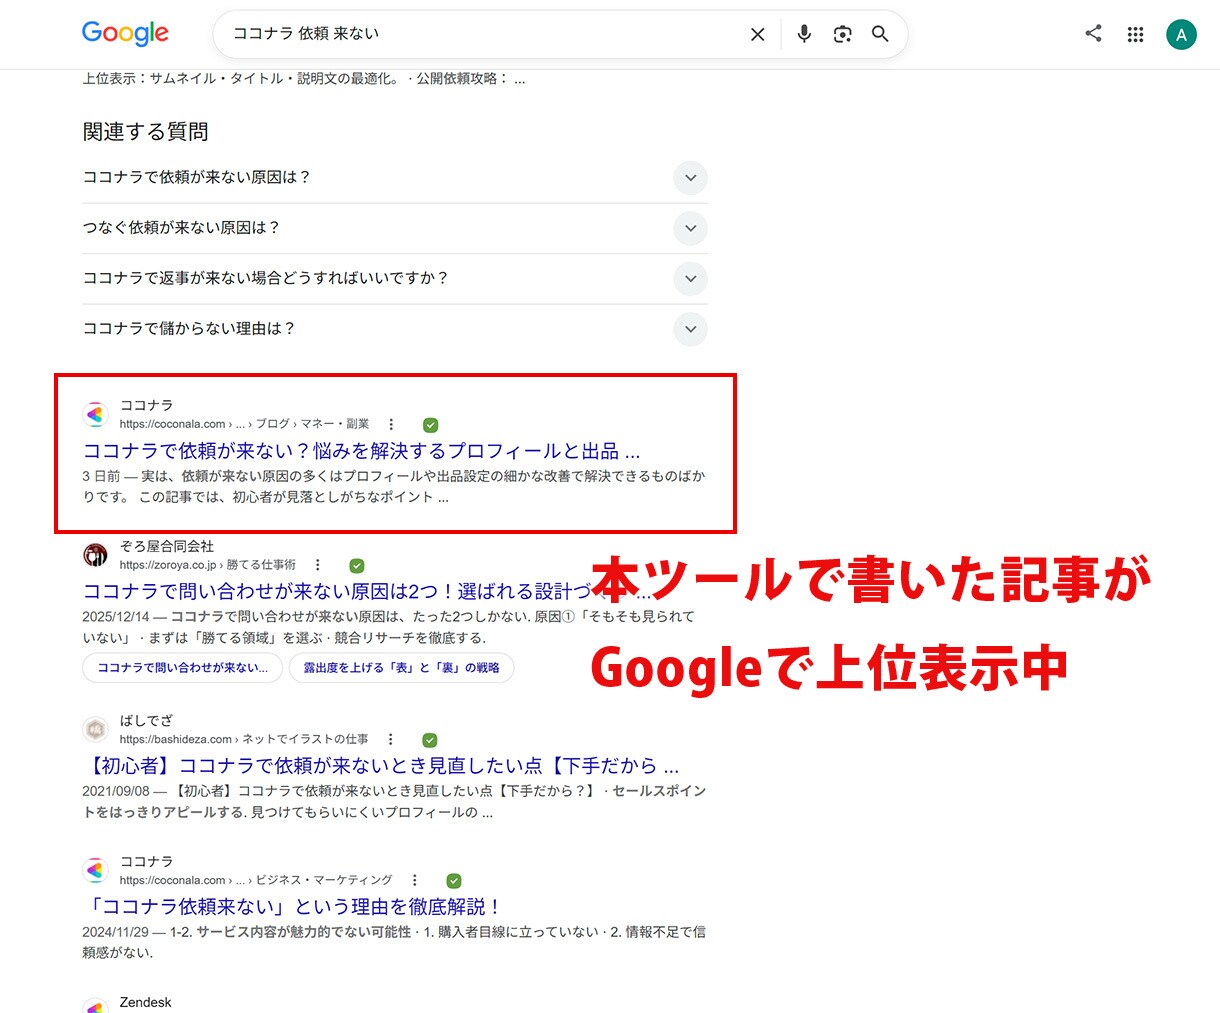This screenshot has width=1220, height=1013.
Task: Click ぞろ屋合同会社 favicon
Action: 95,555
